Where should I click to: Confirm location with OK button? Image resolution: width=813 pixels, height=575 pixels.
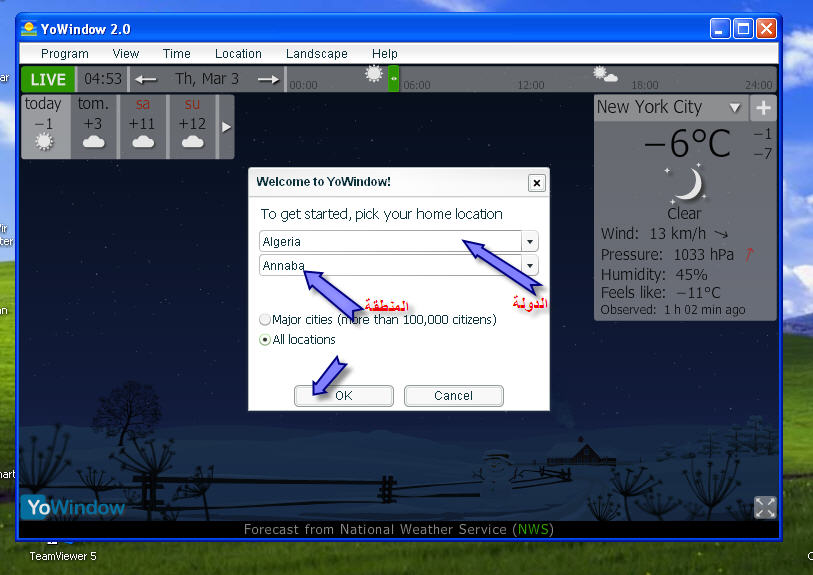click(x=344, y=396)
